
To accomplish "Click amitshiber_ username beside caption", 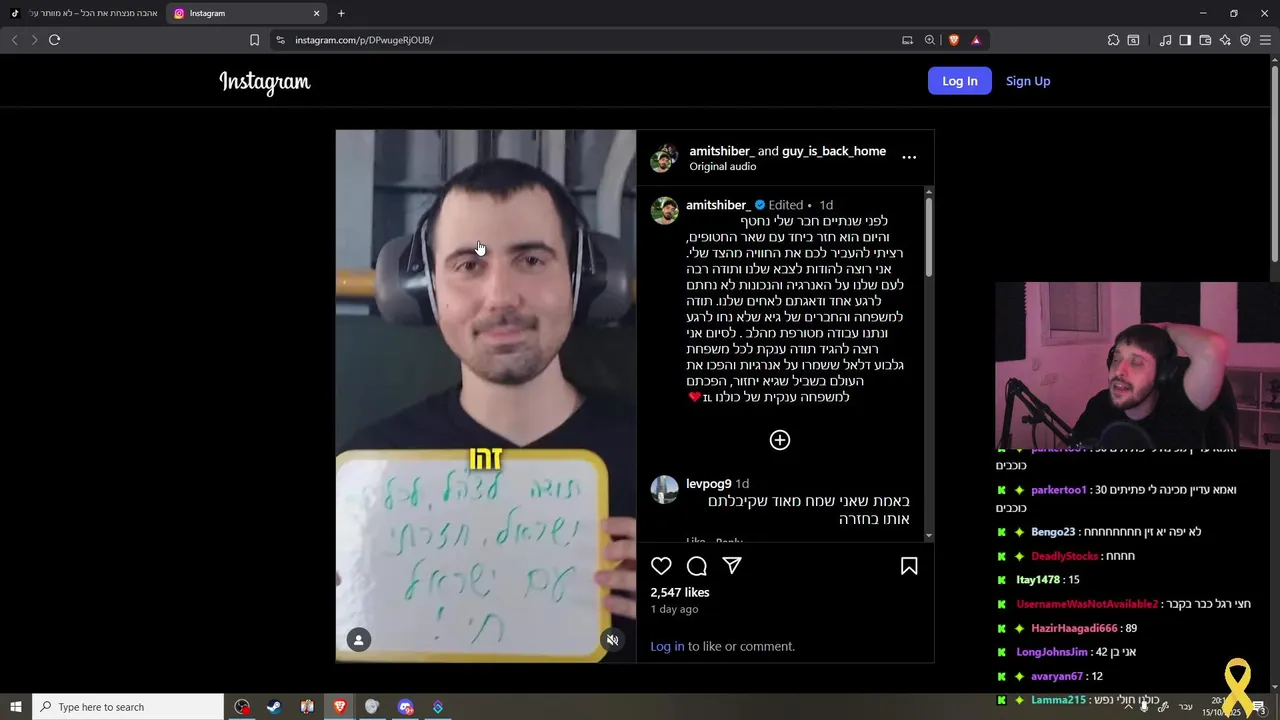I will pyautogui.click(x=718, y=205).
